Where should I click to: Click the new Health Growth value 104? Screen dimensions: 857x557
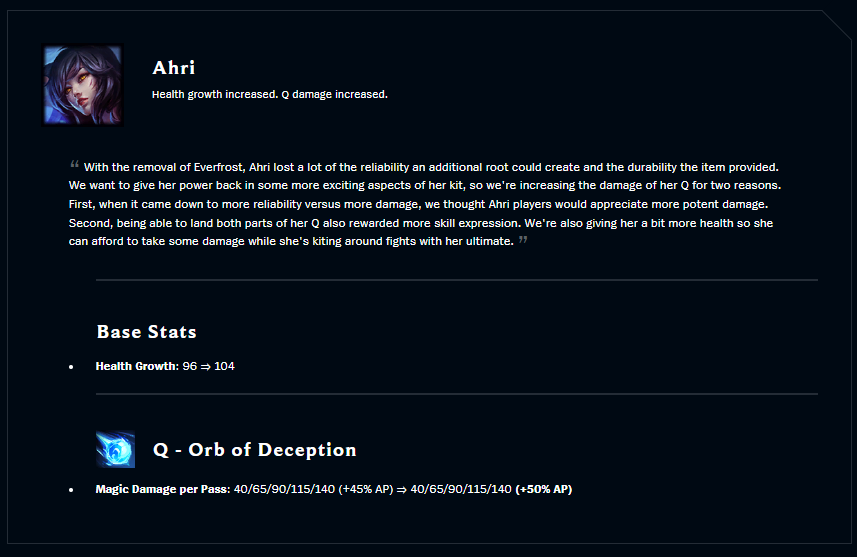tap(224, 366)
